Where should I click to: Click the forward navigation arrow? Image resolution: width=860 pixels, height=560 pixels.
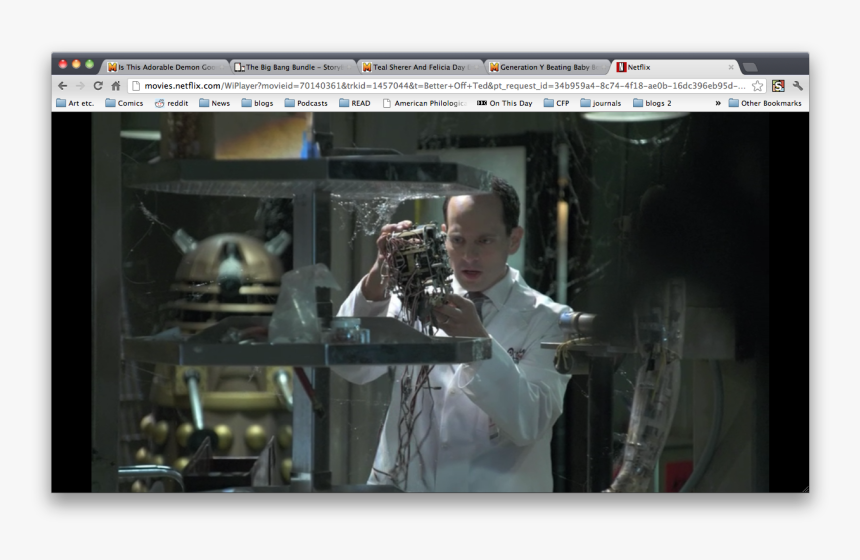pos(80,86)
